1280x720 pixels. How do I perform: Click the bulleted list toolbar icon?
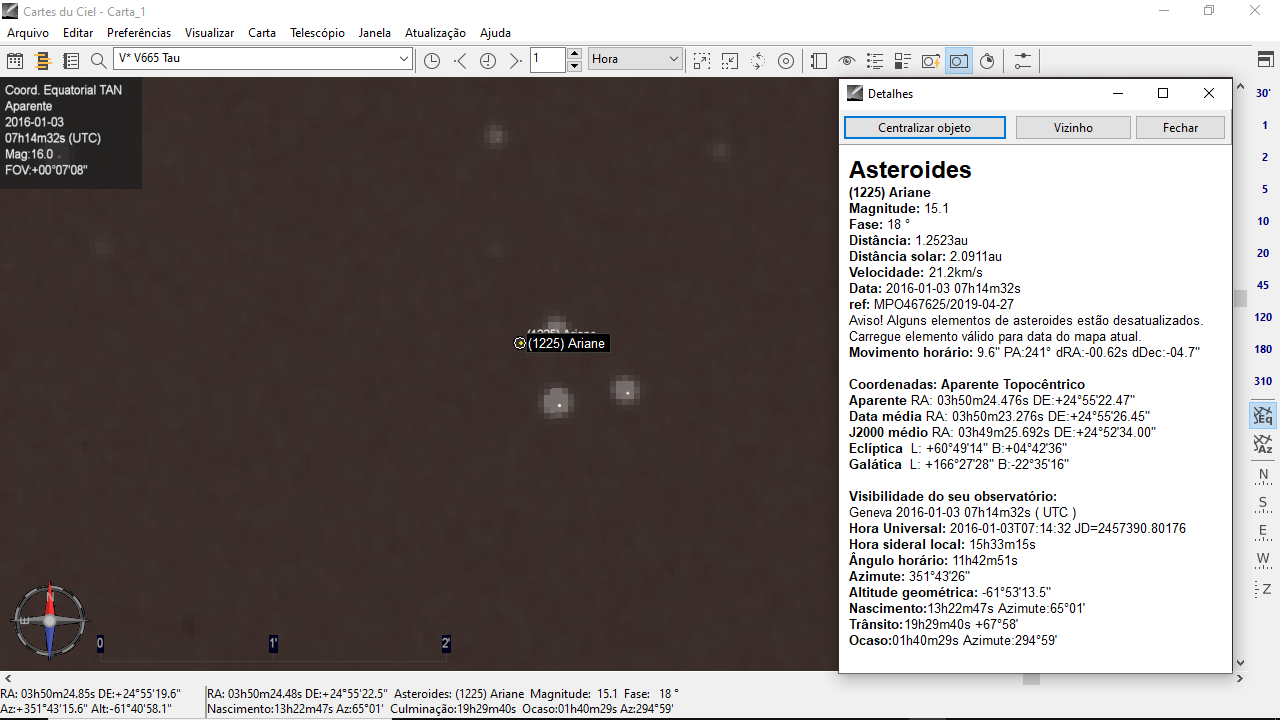pos(875,61)
